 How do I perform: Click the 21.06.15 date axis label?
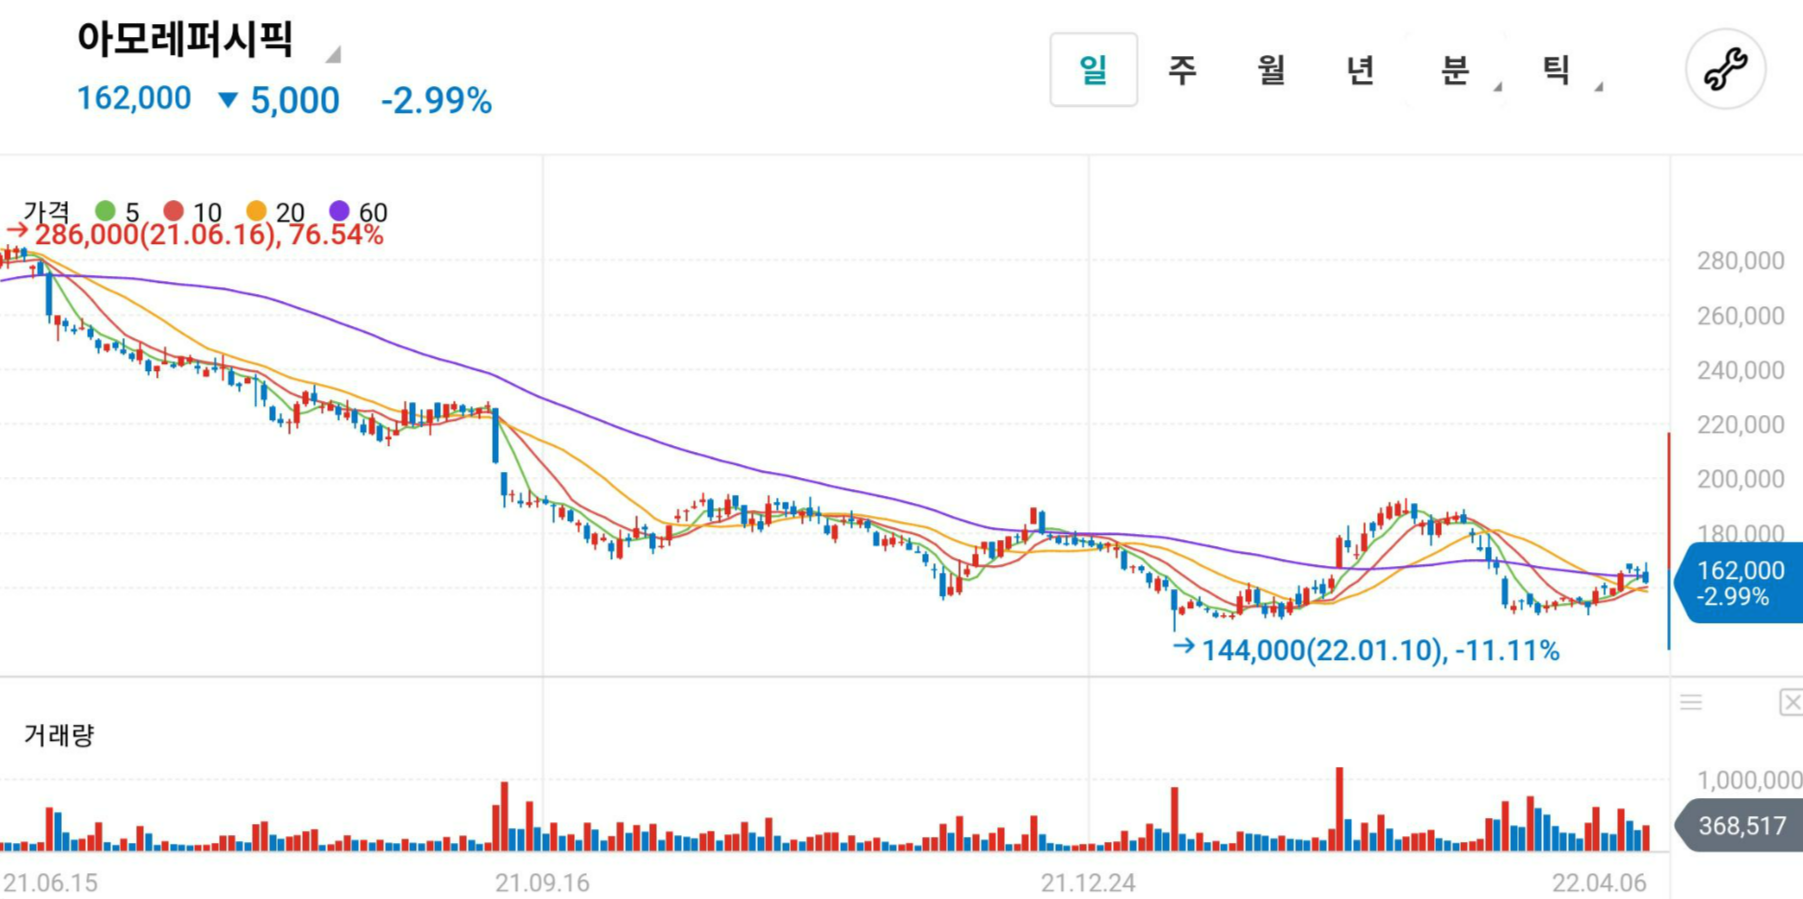[50, 883]
